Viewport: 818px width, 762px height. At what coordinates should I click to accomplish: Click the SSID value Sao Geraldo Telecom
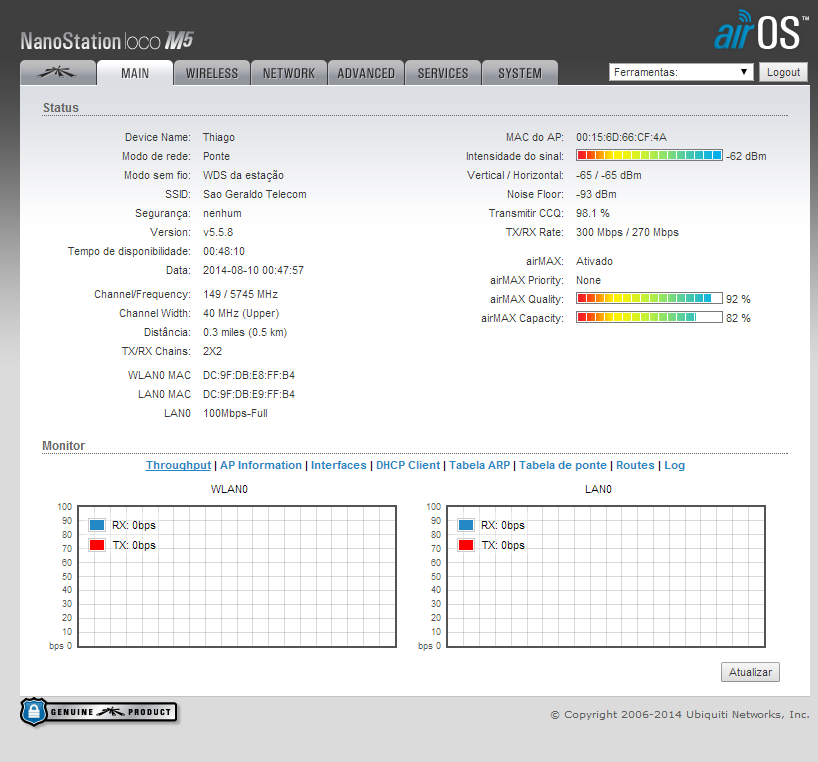[x=255, y=194]
